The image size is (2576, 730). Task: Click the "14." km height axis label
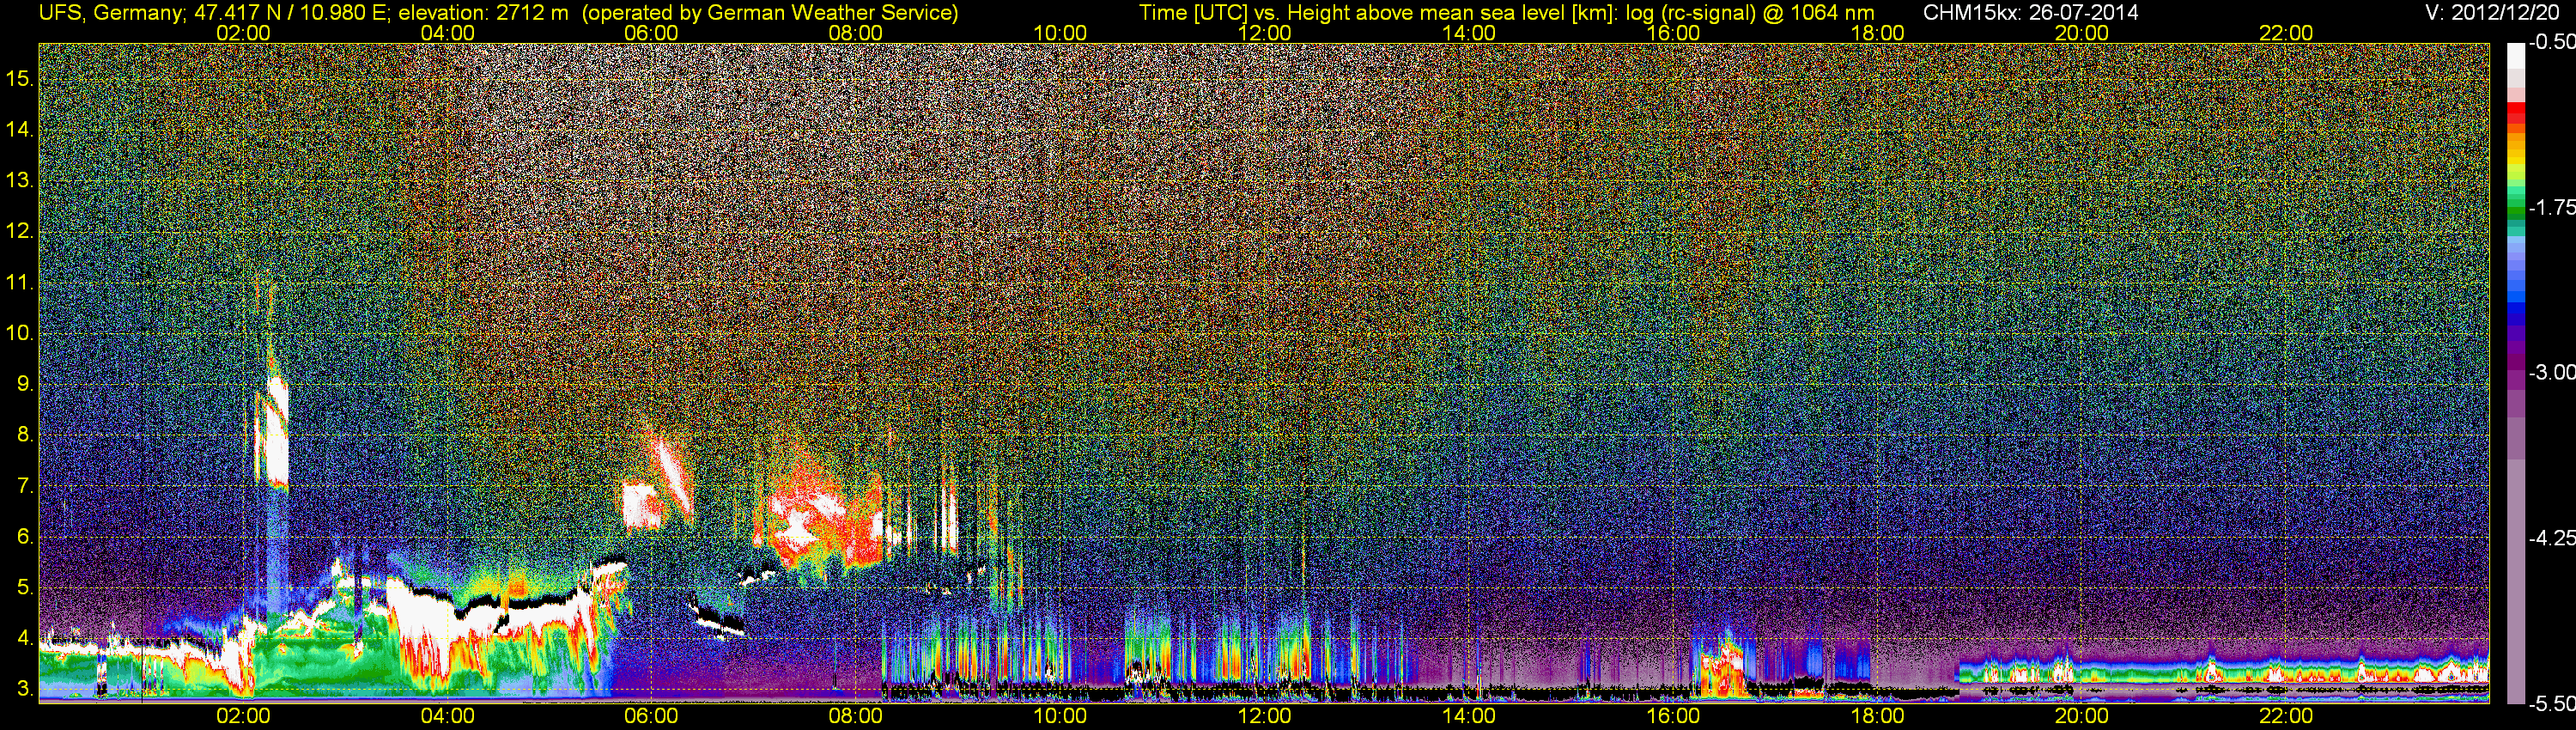20,129
